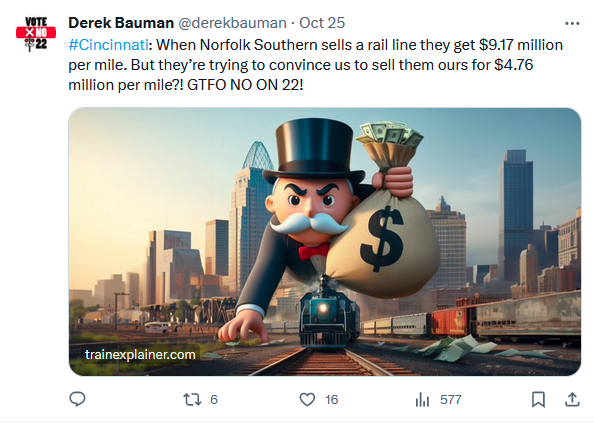Click the reply speech bubble icon
Image resolution: width=594 pixels, height=424 pixels.
point(77,399)
